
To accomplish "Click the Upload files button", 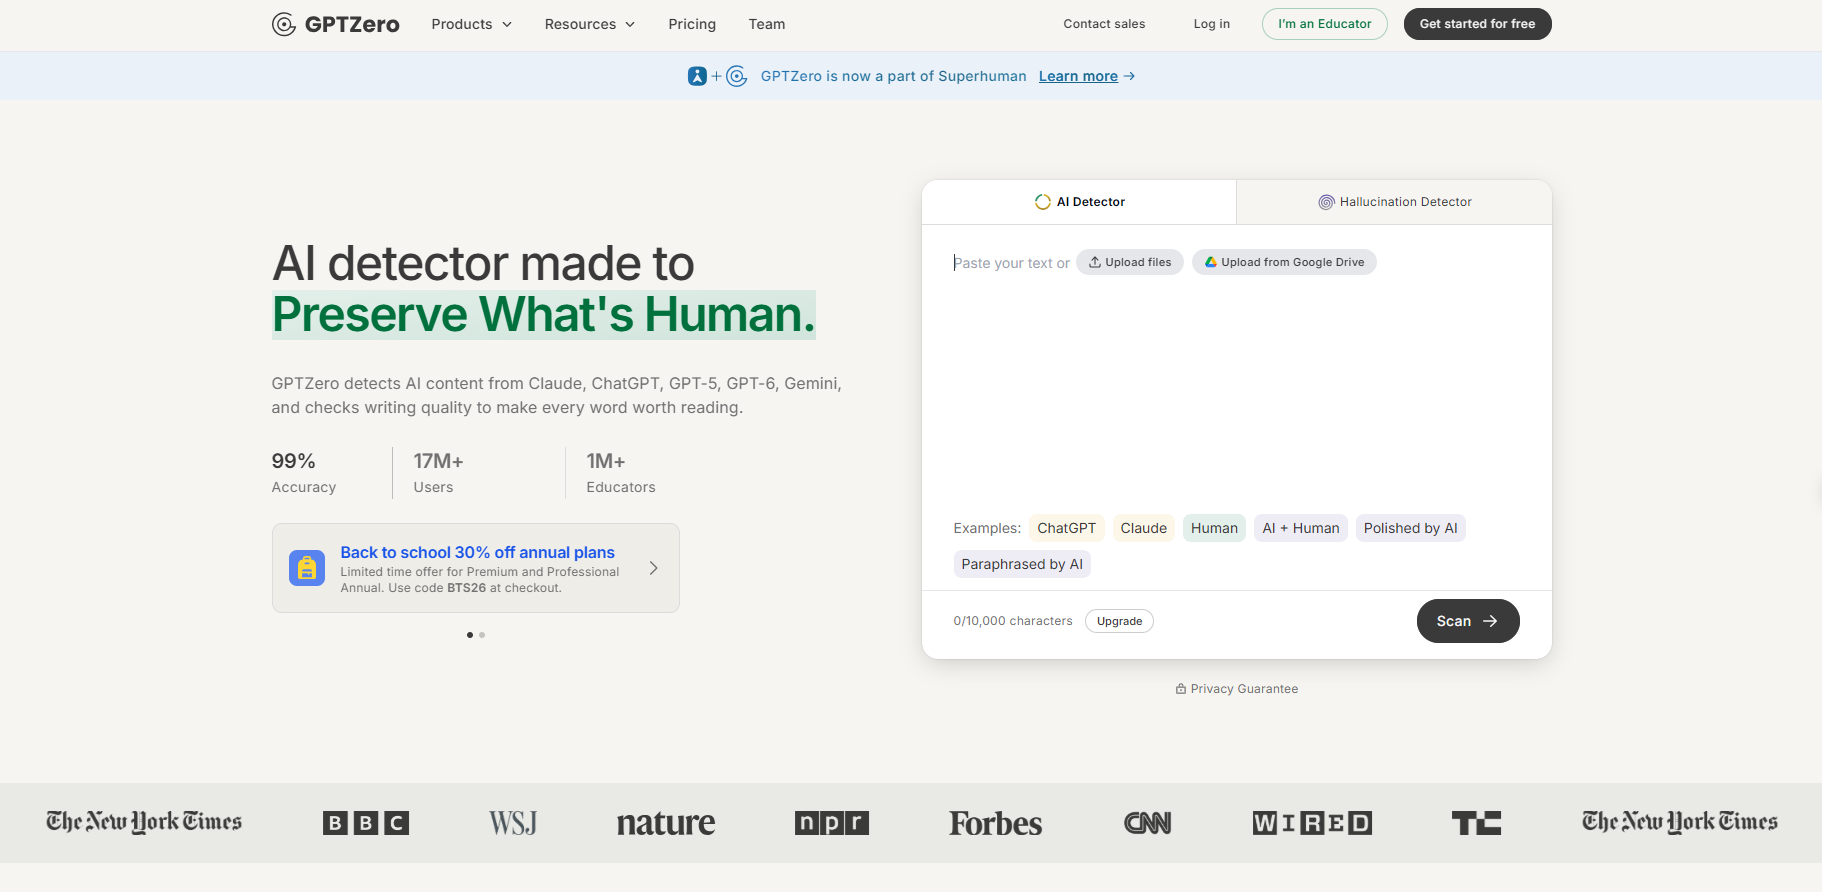I will coord(1130,262).
